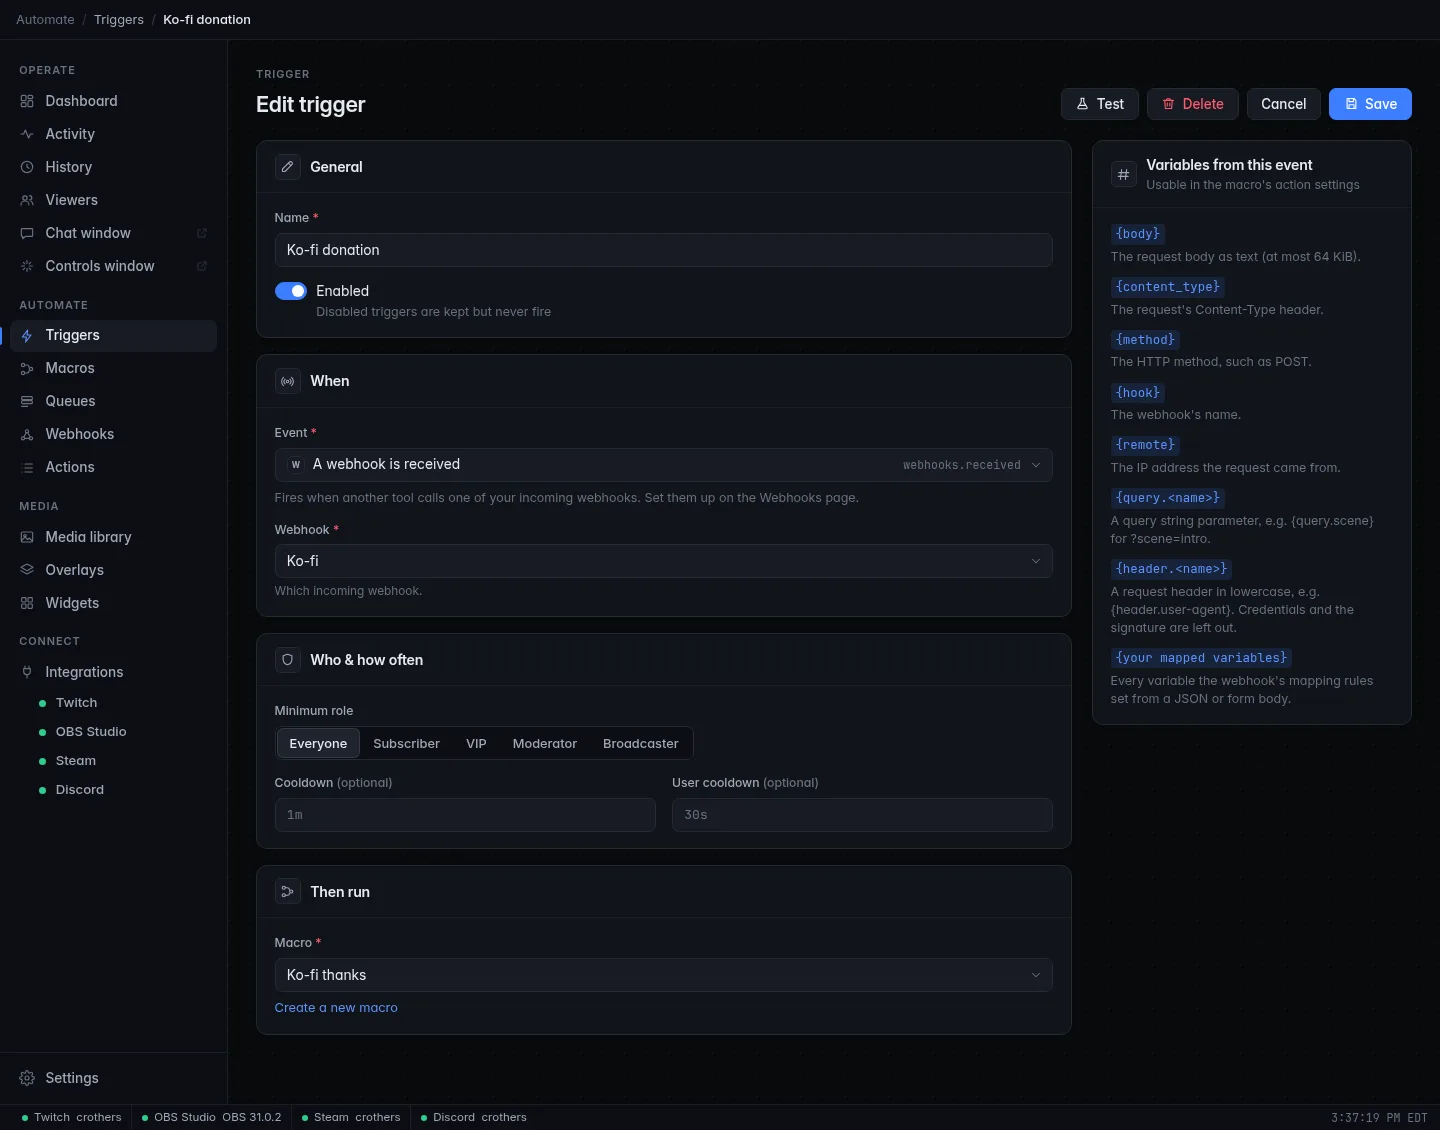This screenshot has width=1440, height=1130.
Task: Select Subscriber as minimum role
Action: (x=406, y=743)
